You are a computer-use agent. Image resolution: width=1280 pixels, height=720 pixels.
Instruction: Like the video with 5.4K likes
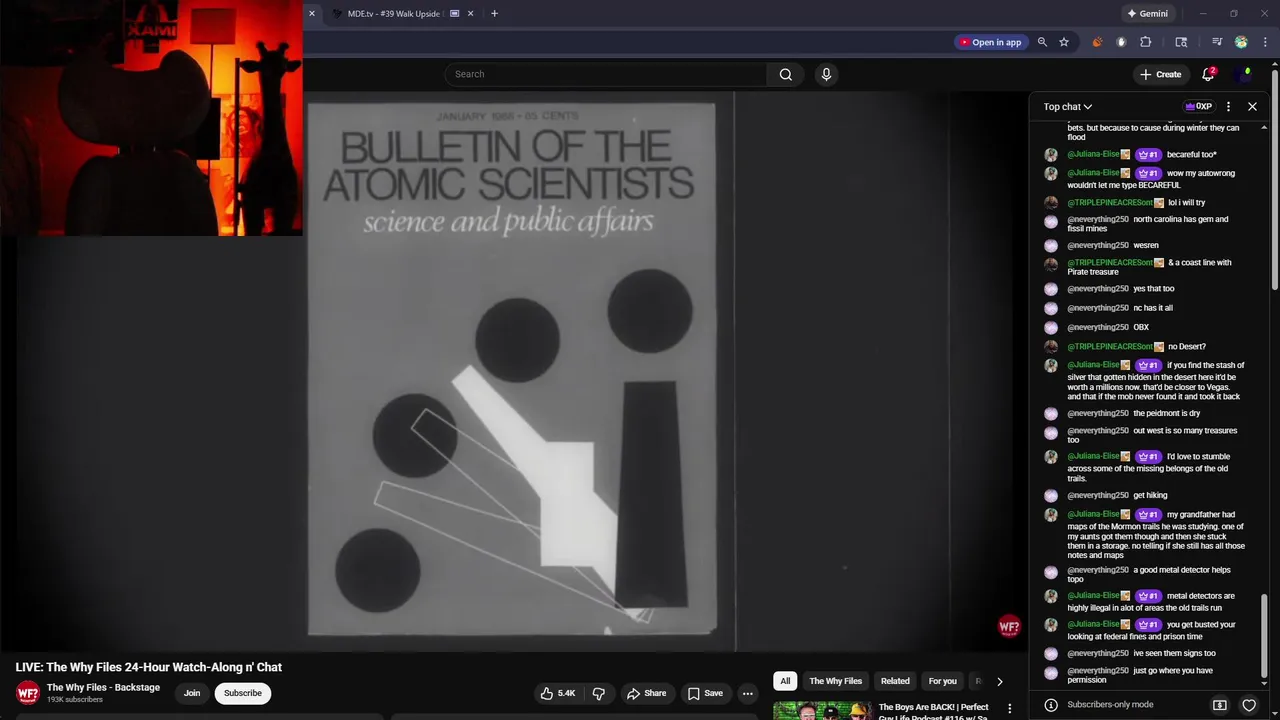(558, 693)
